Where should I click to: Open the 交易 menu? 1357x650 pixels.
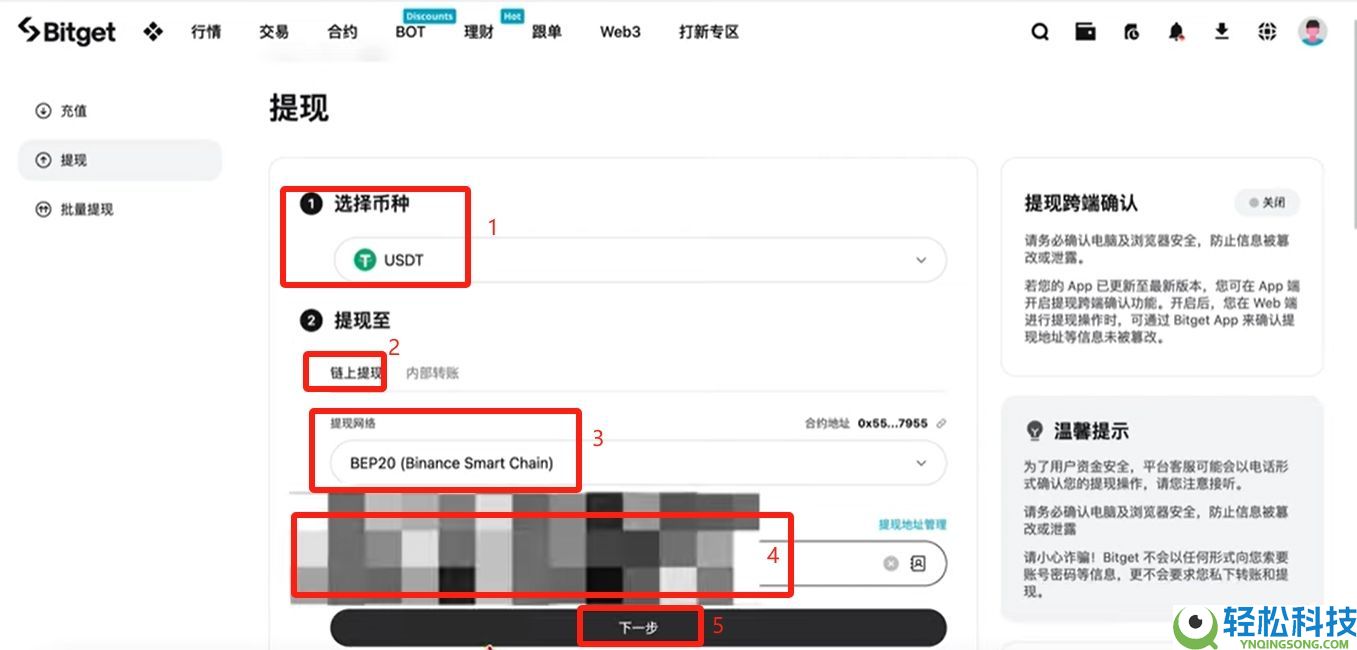(x=274, y=32)
